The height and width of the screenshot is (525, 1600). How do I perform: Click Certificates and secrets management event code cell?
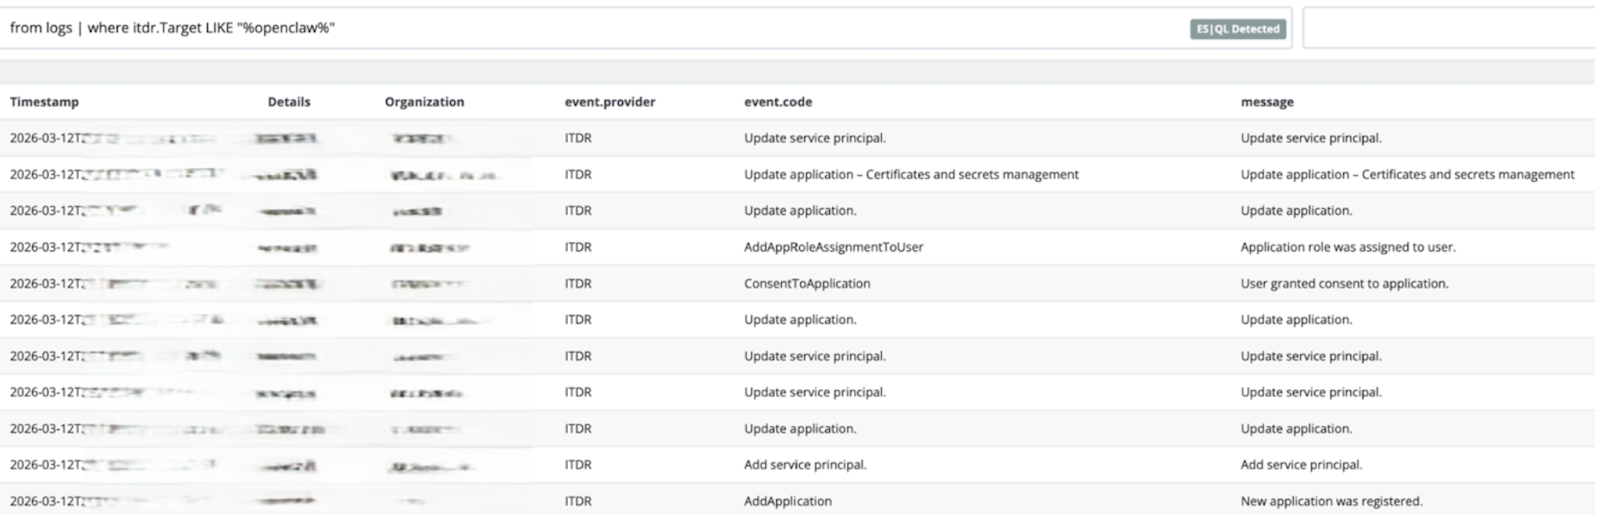(x=911, y=175)
